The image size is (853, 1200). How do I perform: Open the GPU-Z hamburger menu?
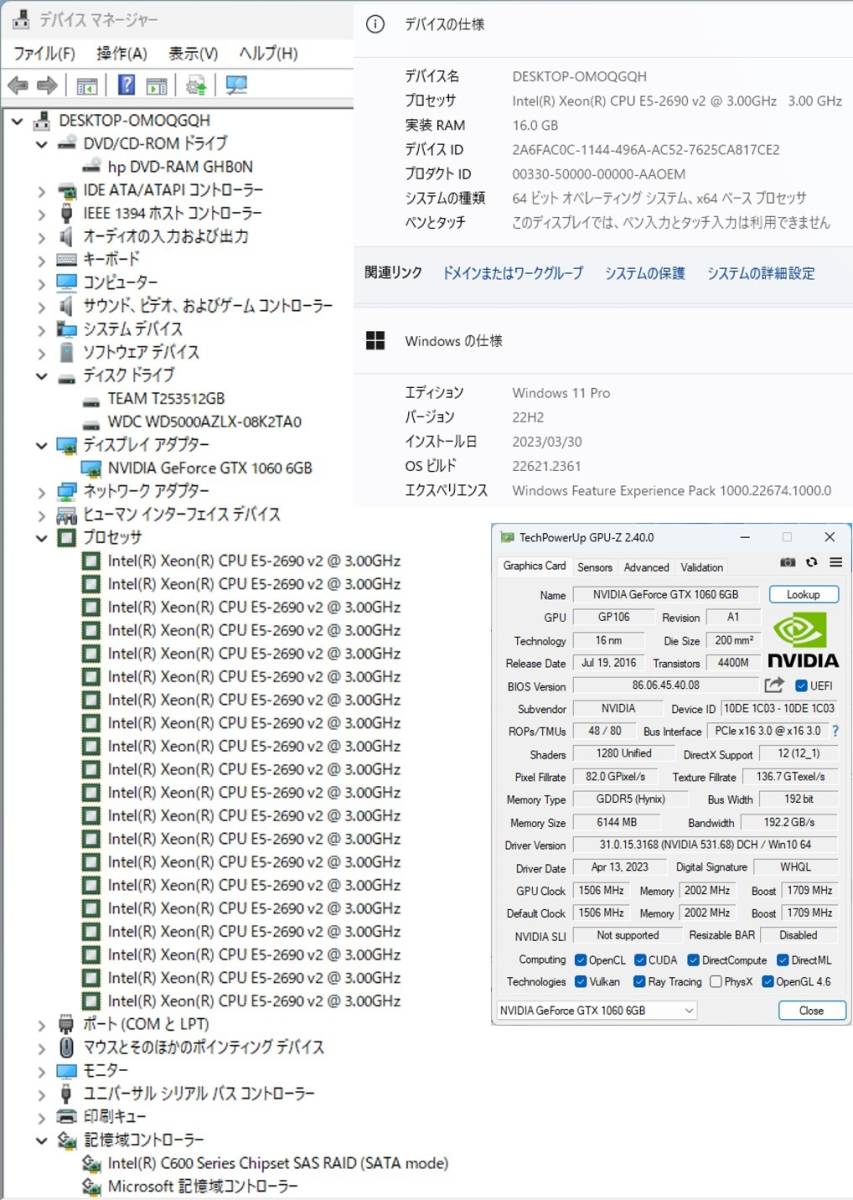[836, 564]
